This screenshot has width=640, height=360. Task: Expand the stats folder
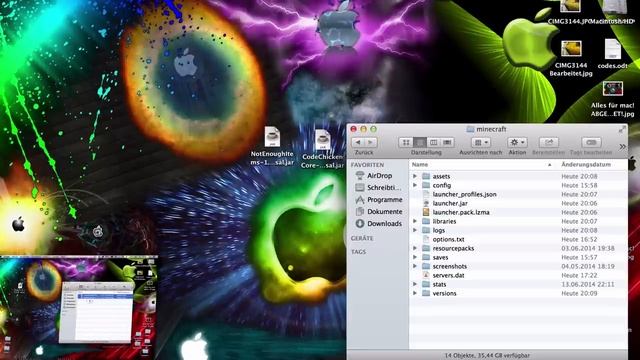[x=415, y=284]
